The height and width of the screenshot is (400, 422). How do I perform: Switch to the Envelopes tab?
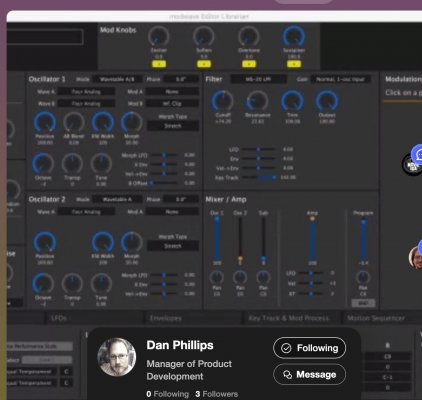[166, 318]
